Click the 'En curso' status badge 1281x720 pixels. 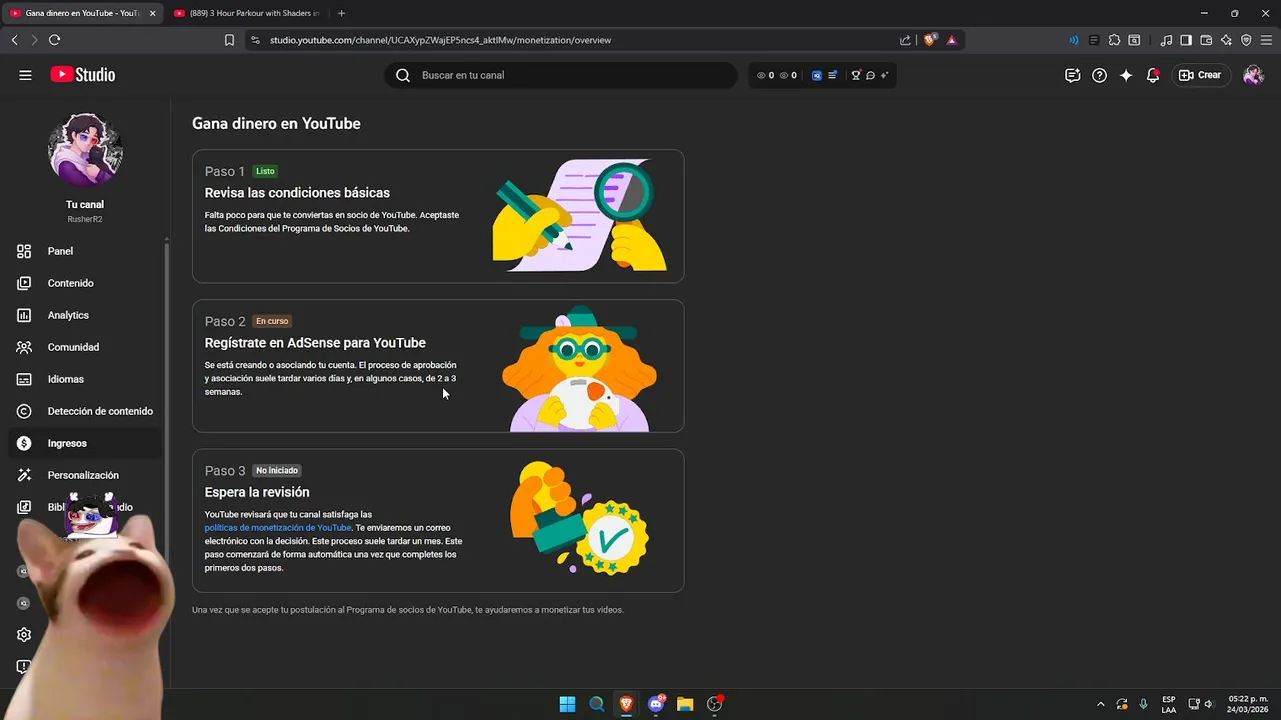(x=272, y=321)
